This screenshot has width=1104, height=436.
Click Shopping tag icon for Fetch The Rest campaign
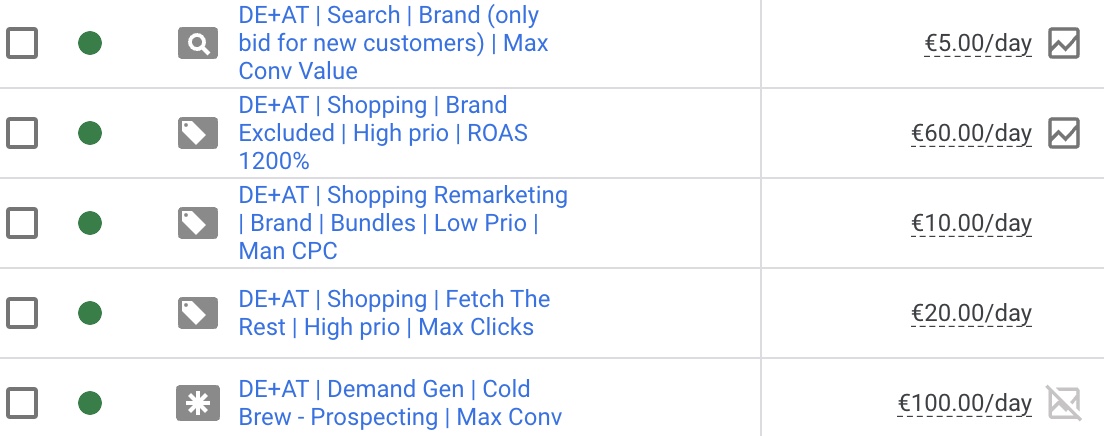[198, 313]
